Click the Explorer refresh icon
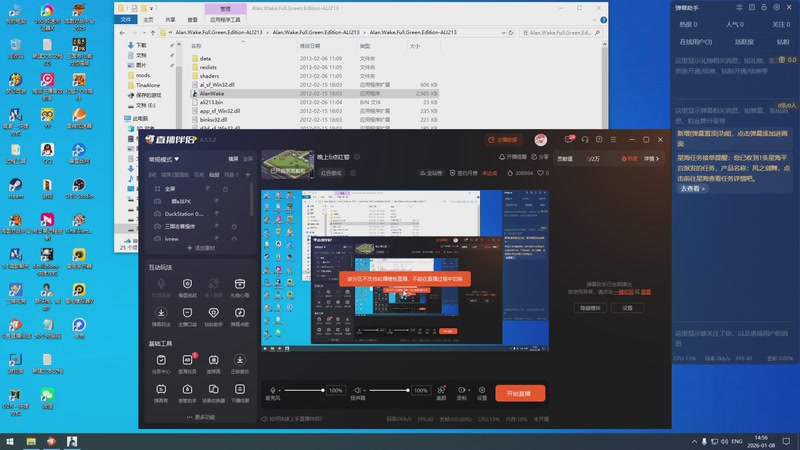800x450 pixels. [x=511, y=32]
